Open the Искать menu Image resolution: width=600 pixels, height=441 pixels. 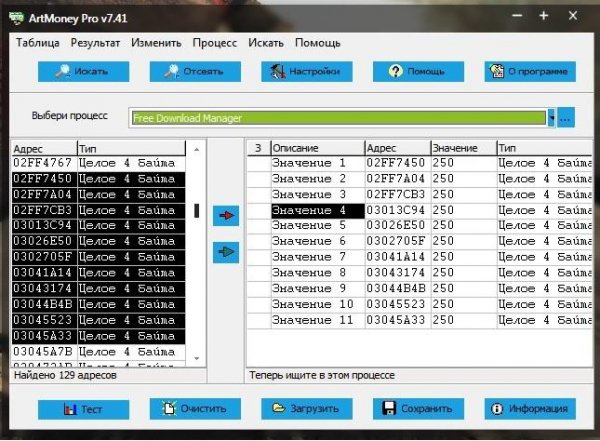tap(266, 42)
